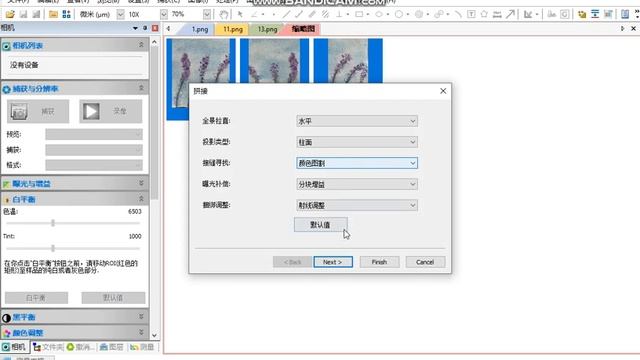Click the rightmost page icon in toolbar
Viewport: 640px width, 360px height.
coord(625,14)
